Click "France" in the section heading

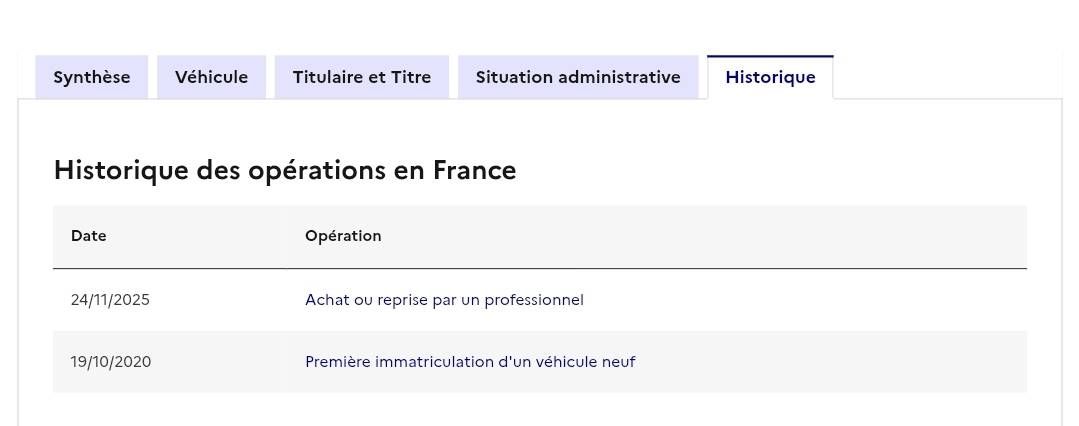point(474,171)
